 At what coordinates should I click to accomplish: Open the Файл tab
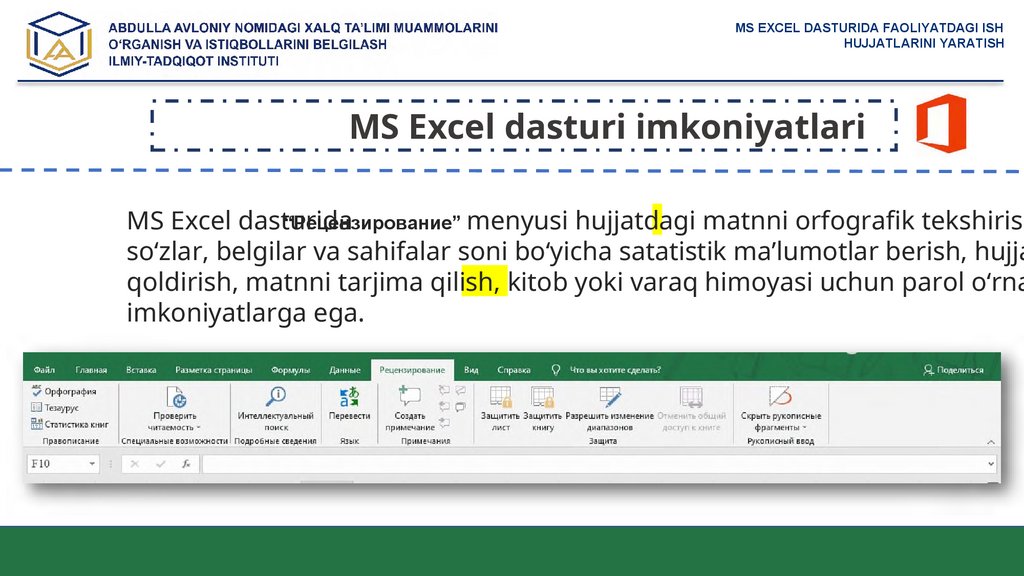(44, 370)
